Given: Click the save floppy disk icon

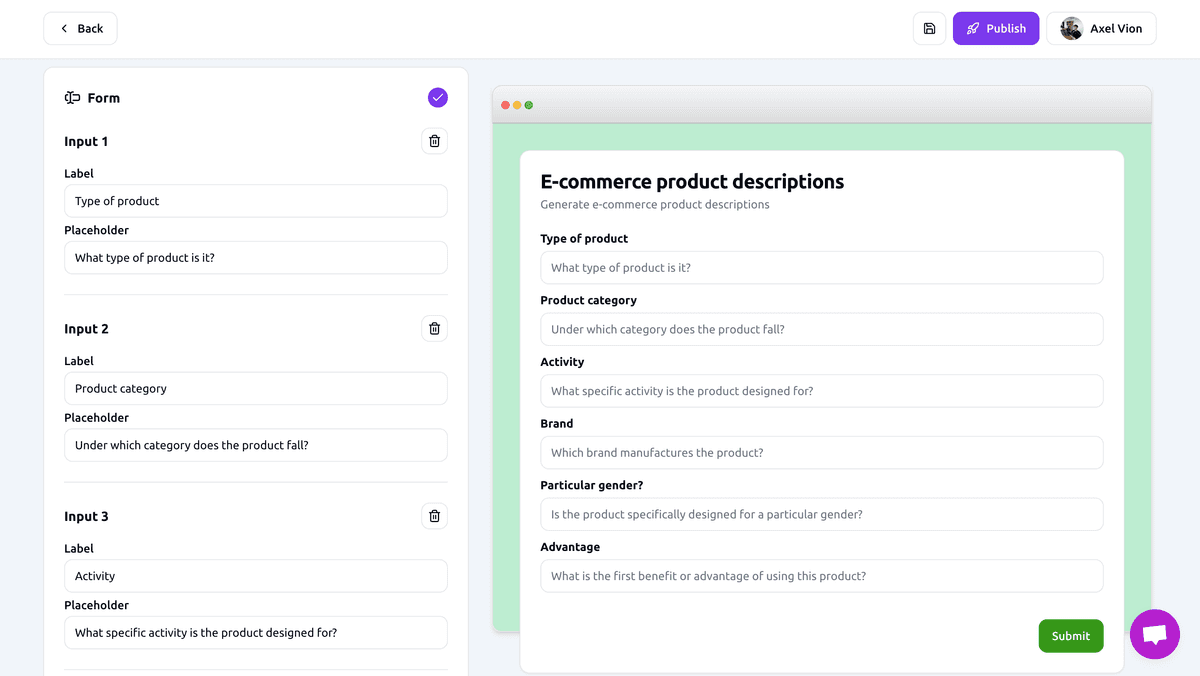Looking at the screenshot, I should 929,29.
